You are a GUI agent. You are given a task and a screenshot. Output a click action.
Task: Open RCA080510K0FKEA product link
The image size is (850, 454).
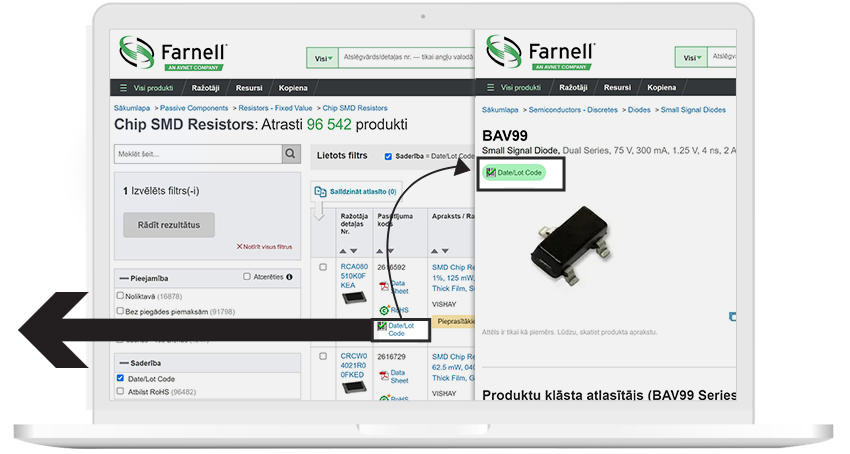pyautogui.click(x=354, y=276)
